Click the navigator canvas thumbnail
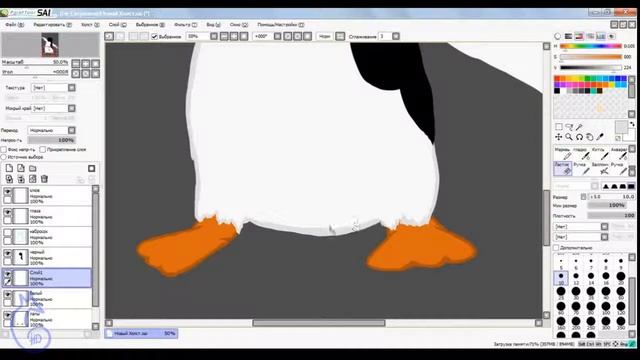640x360 pixels. tap(50, 45)
